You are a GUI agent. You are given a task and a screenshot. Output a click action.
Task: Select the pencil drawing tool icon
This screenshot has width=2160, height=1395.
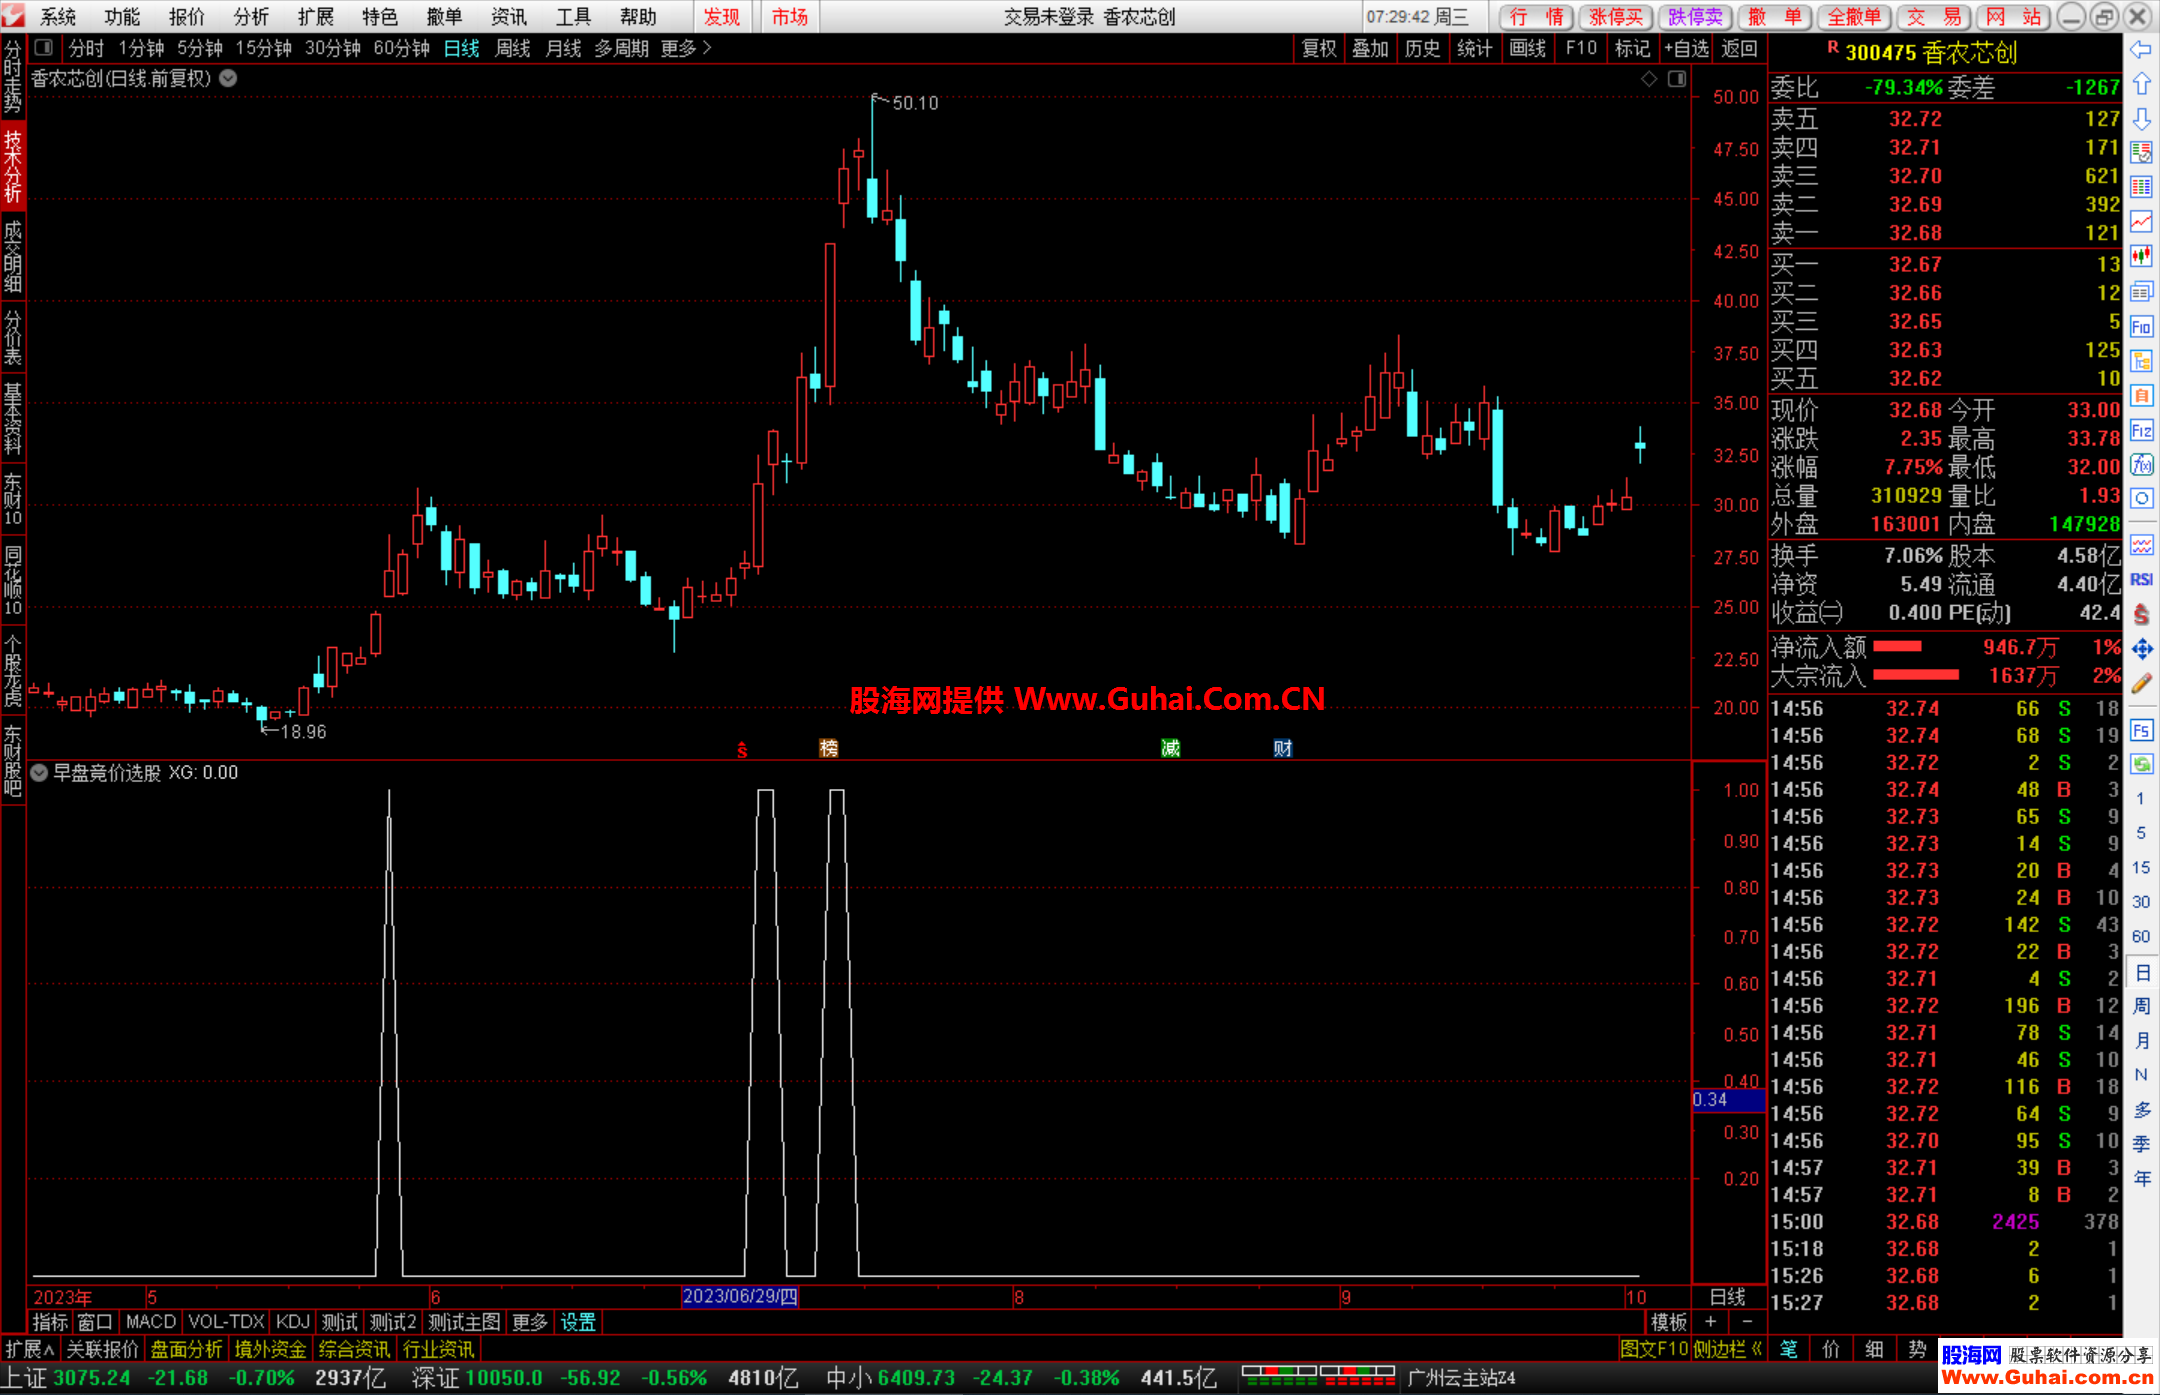tap(2141, 684)
